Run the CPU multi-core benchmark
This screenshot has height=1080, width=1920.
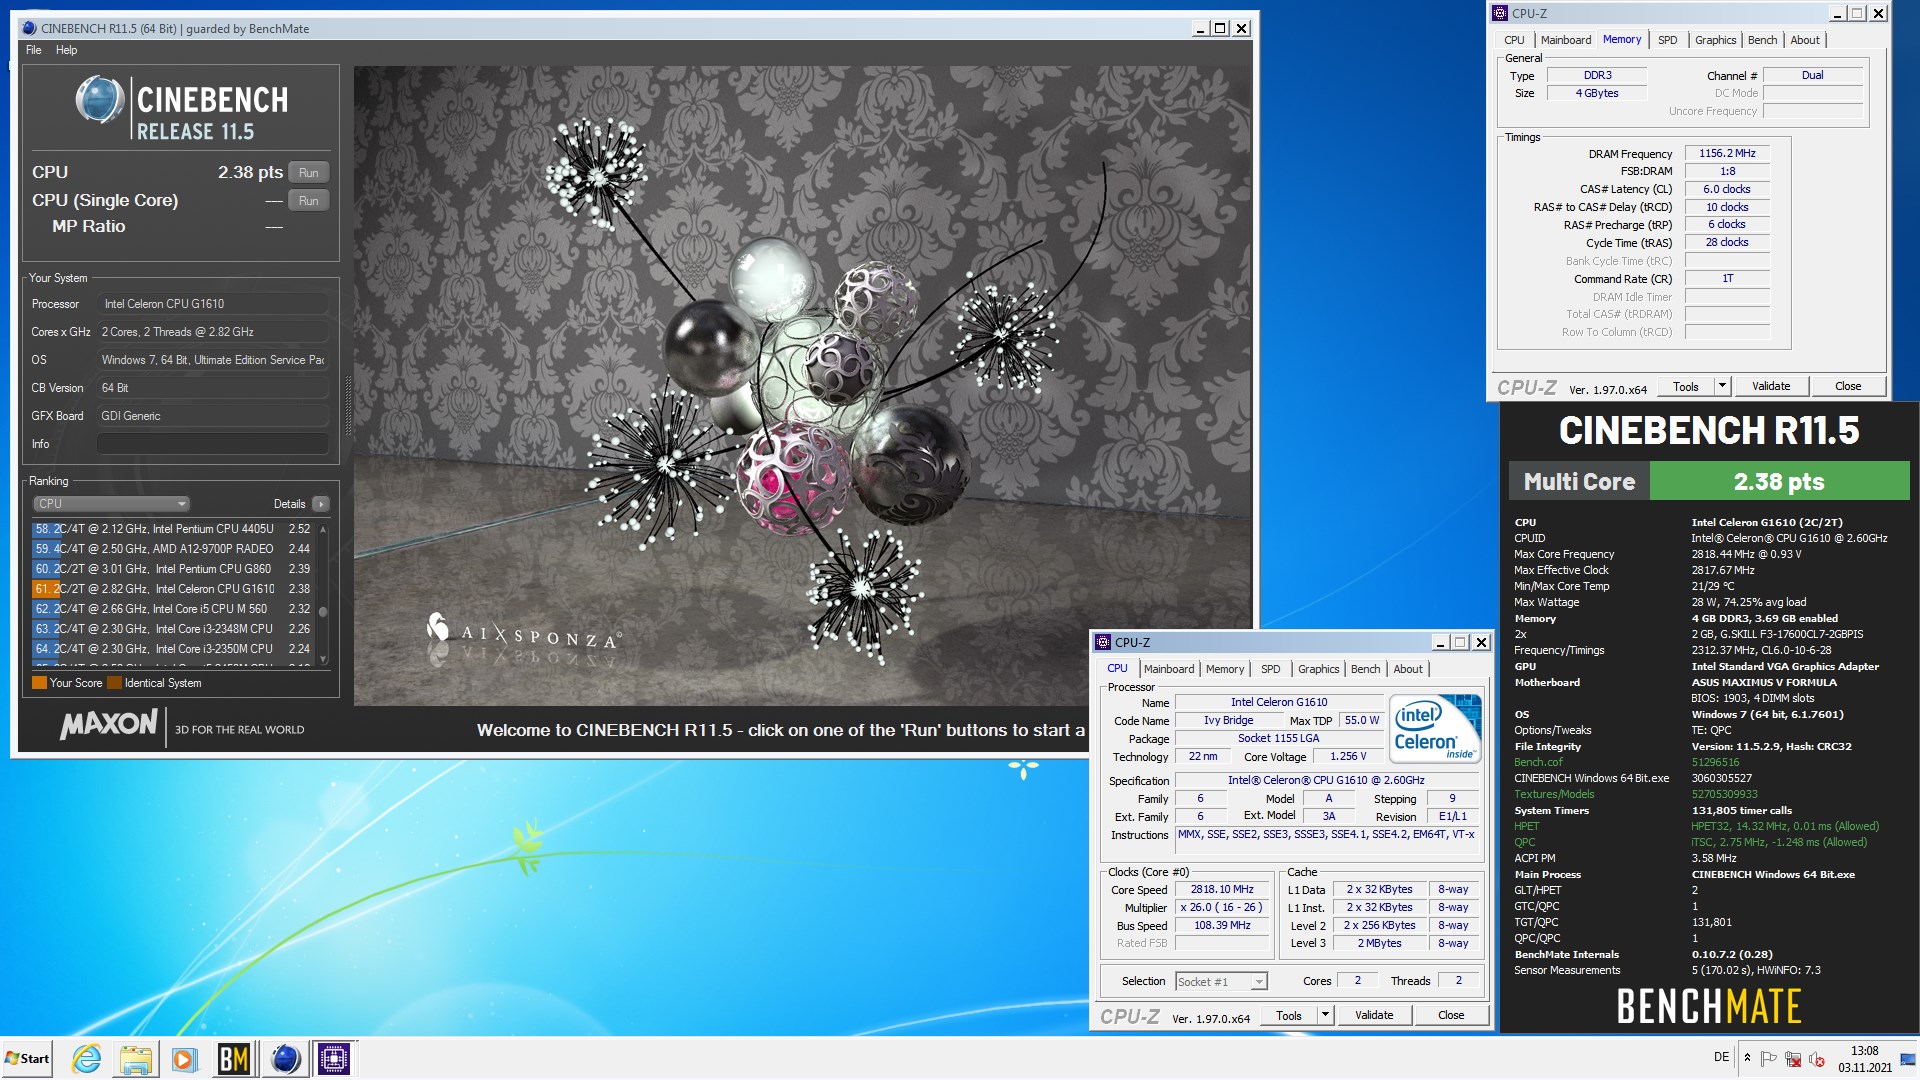coord(308,172)
